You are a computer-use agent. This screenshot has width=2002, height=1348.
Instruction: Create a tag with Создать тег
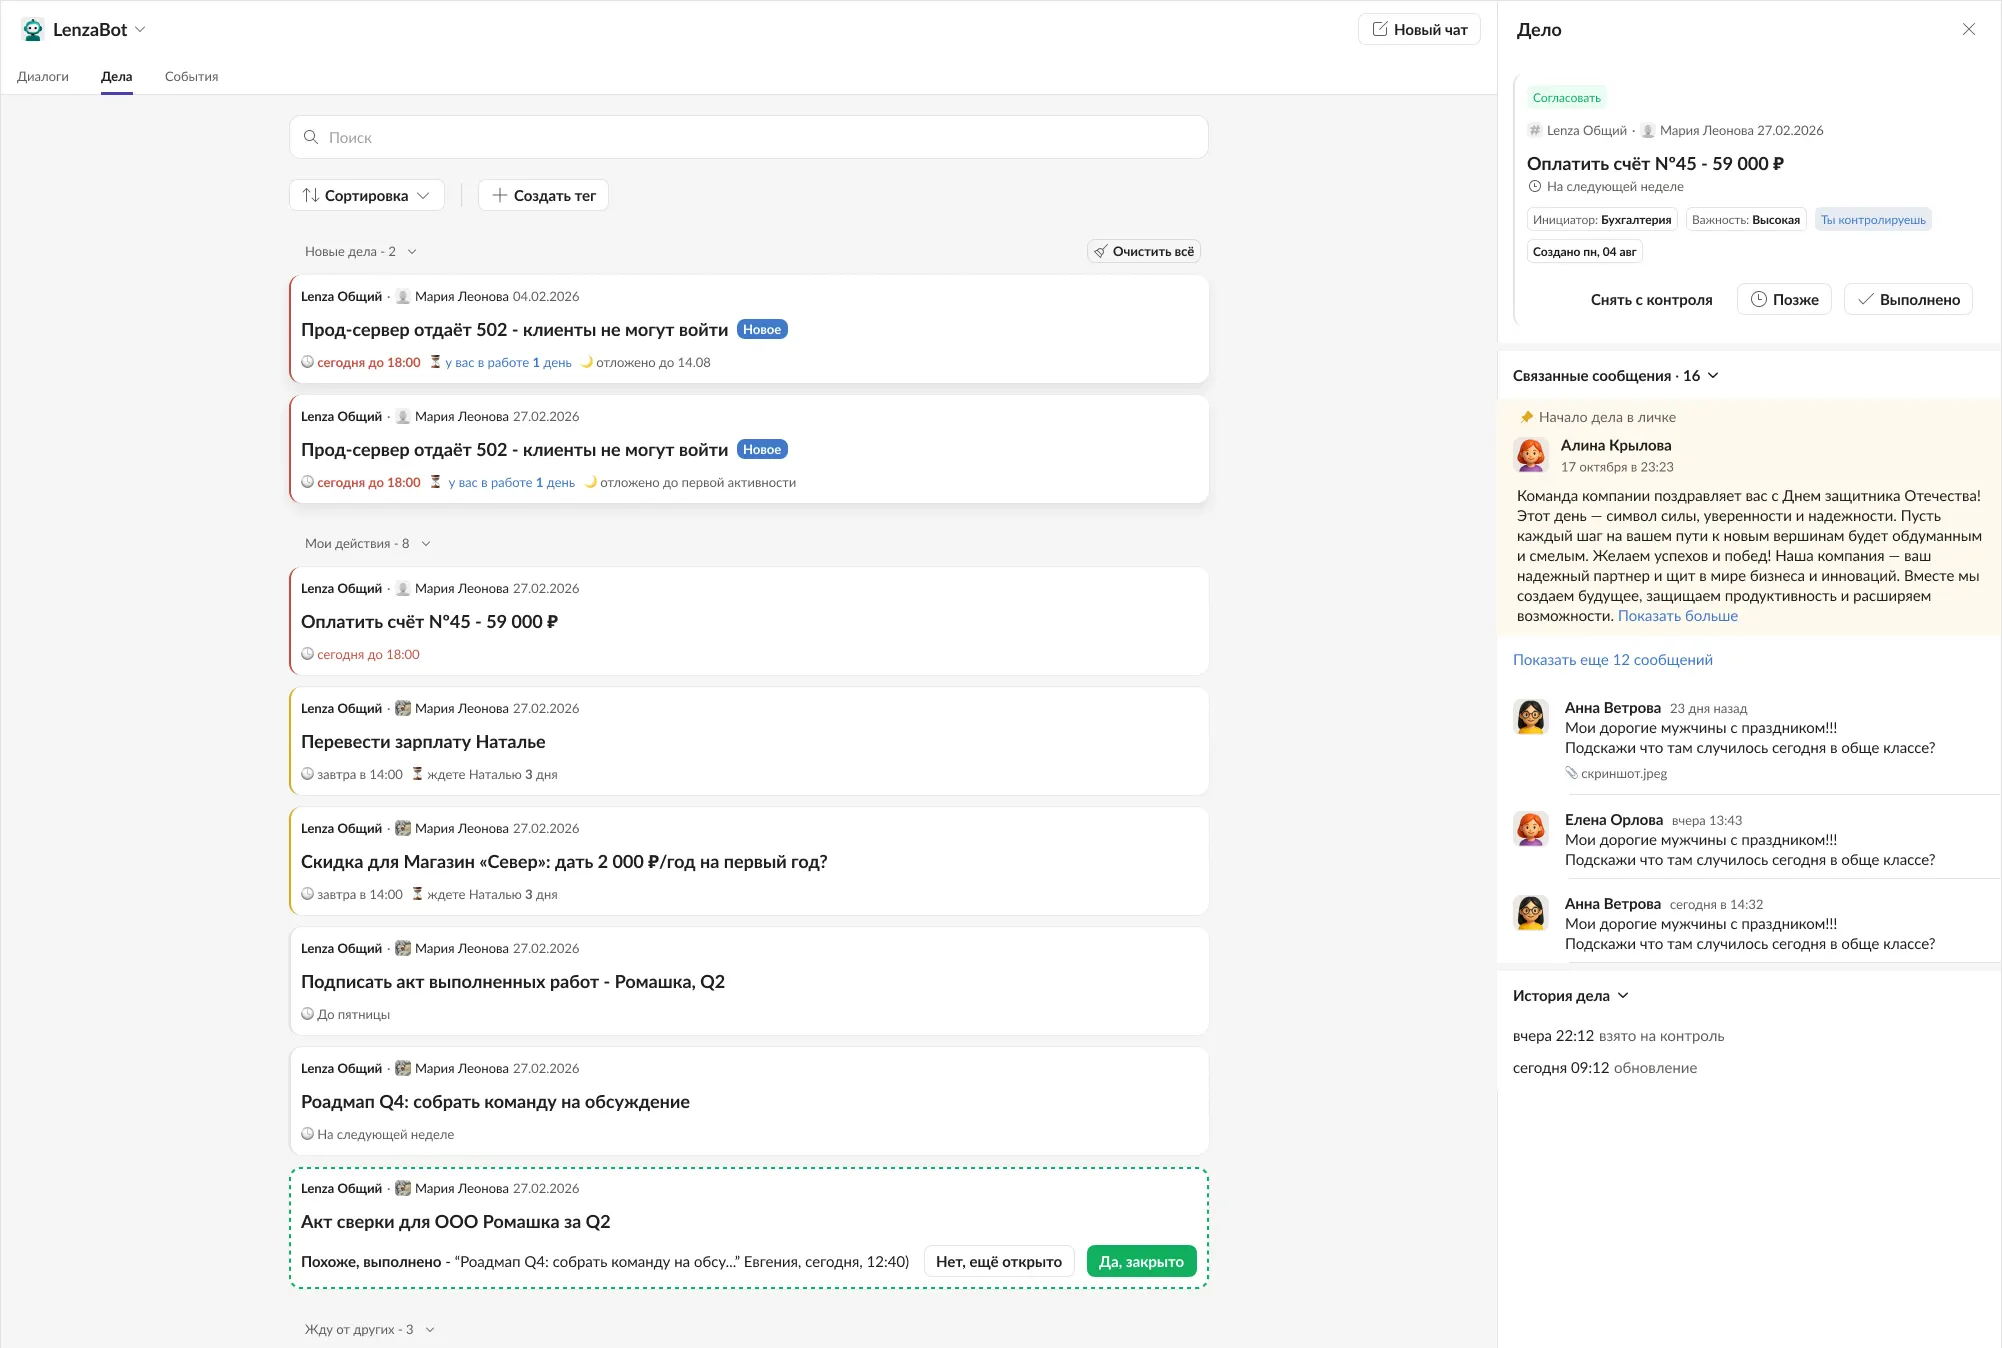(x=543, y=196)
